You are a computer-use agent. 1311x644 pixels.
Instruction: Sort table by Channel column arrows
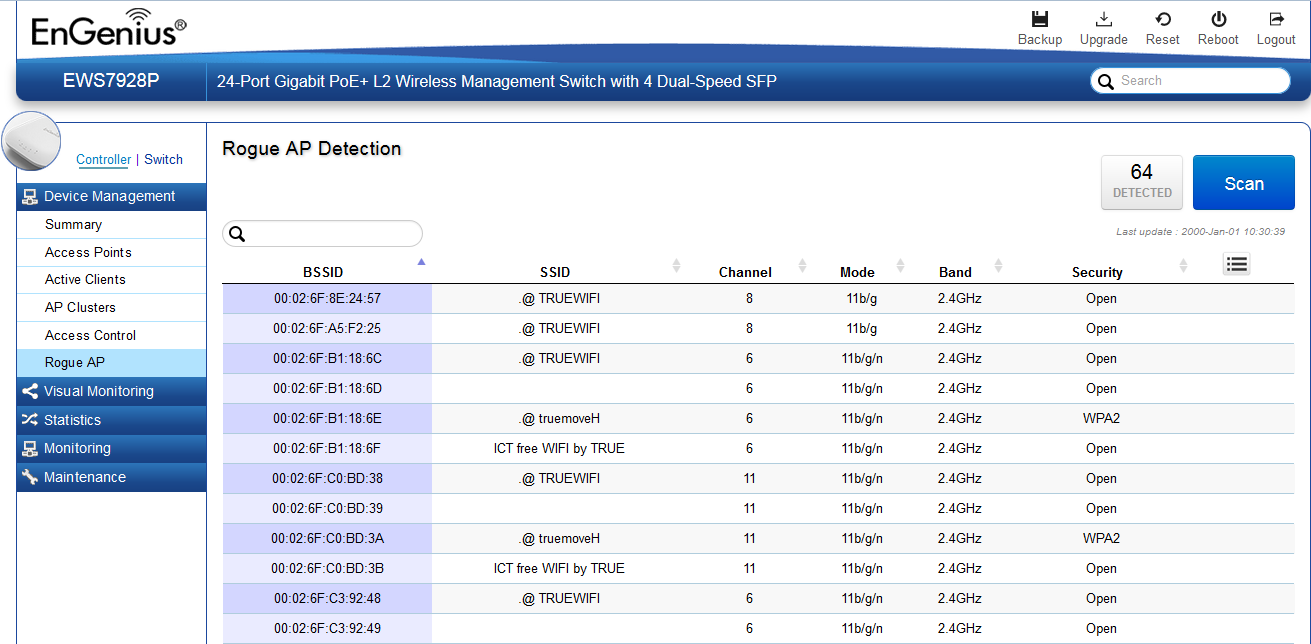pyautogui.click(x=802, y=266)
